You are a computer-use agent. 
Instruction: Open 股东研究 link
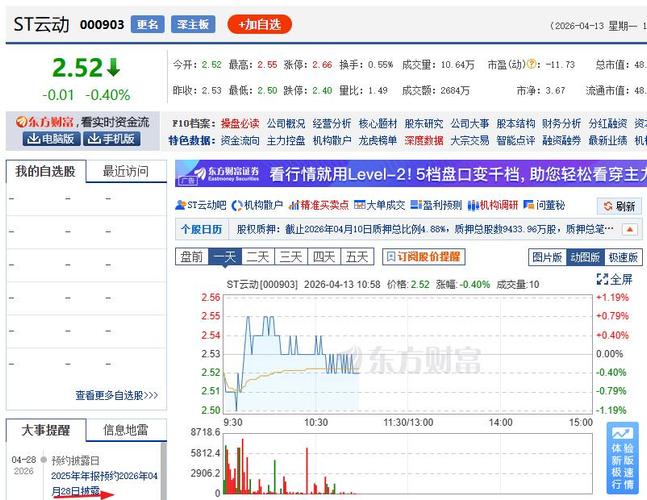coord(424,123)
